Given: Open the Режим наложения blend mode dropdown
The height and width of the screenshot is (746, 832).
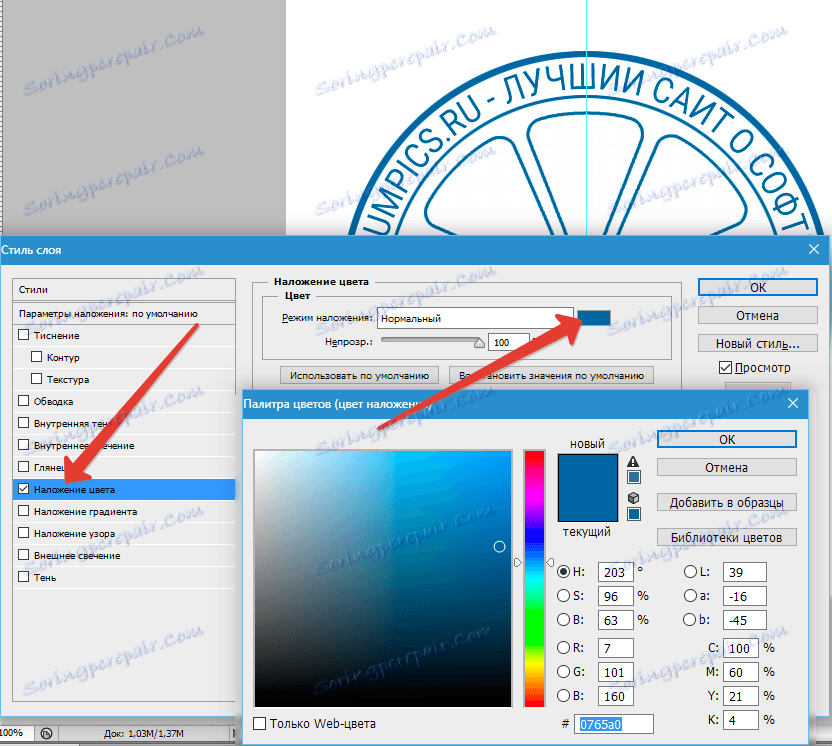Looking at the screenshot, I should pos(475,318).
